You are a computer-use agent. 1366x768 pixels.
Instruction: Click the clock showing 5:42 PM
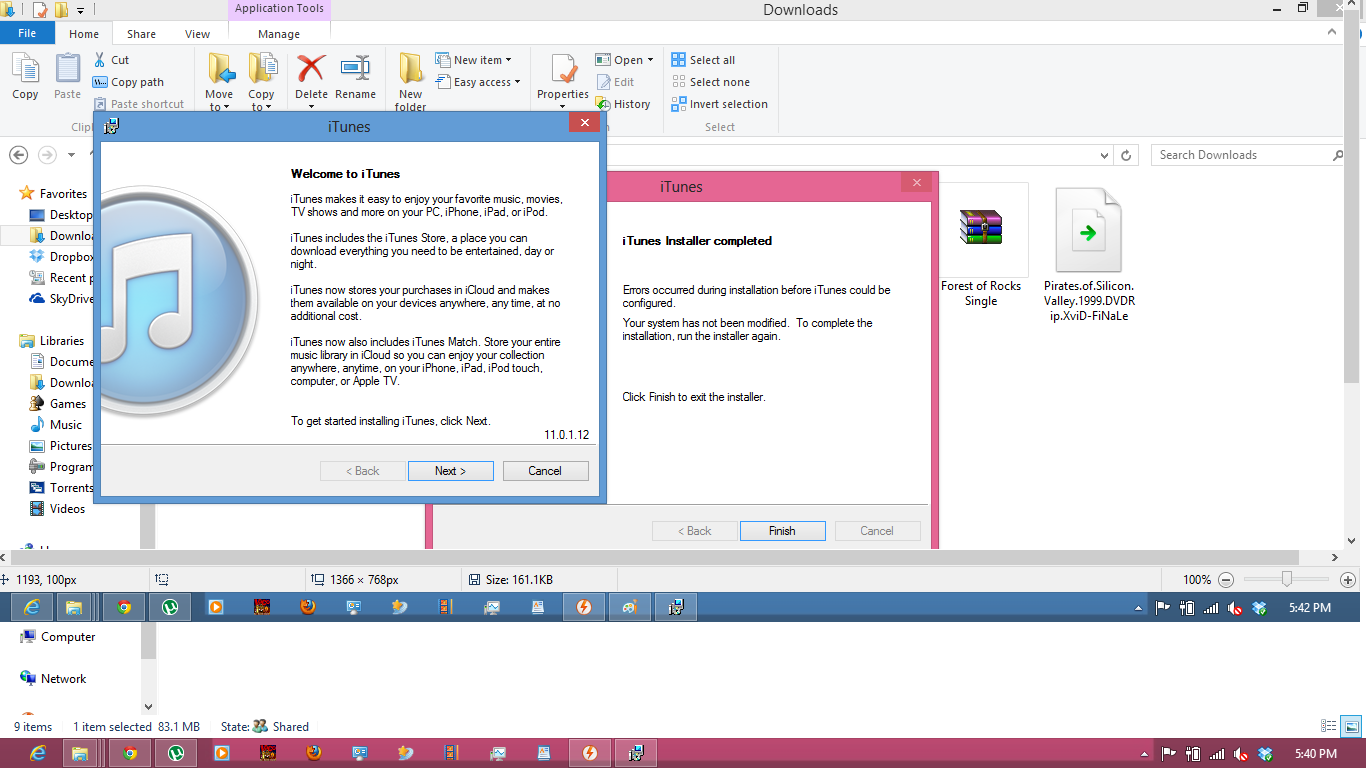click(x=1310, y=608)
